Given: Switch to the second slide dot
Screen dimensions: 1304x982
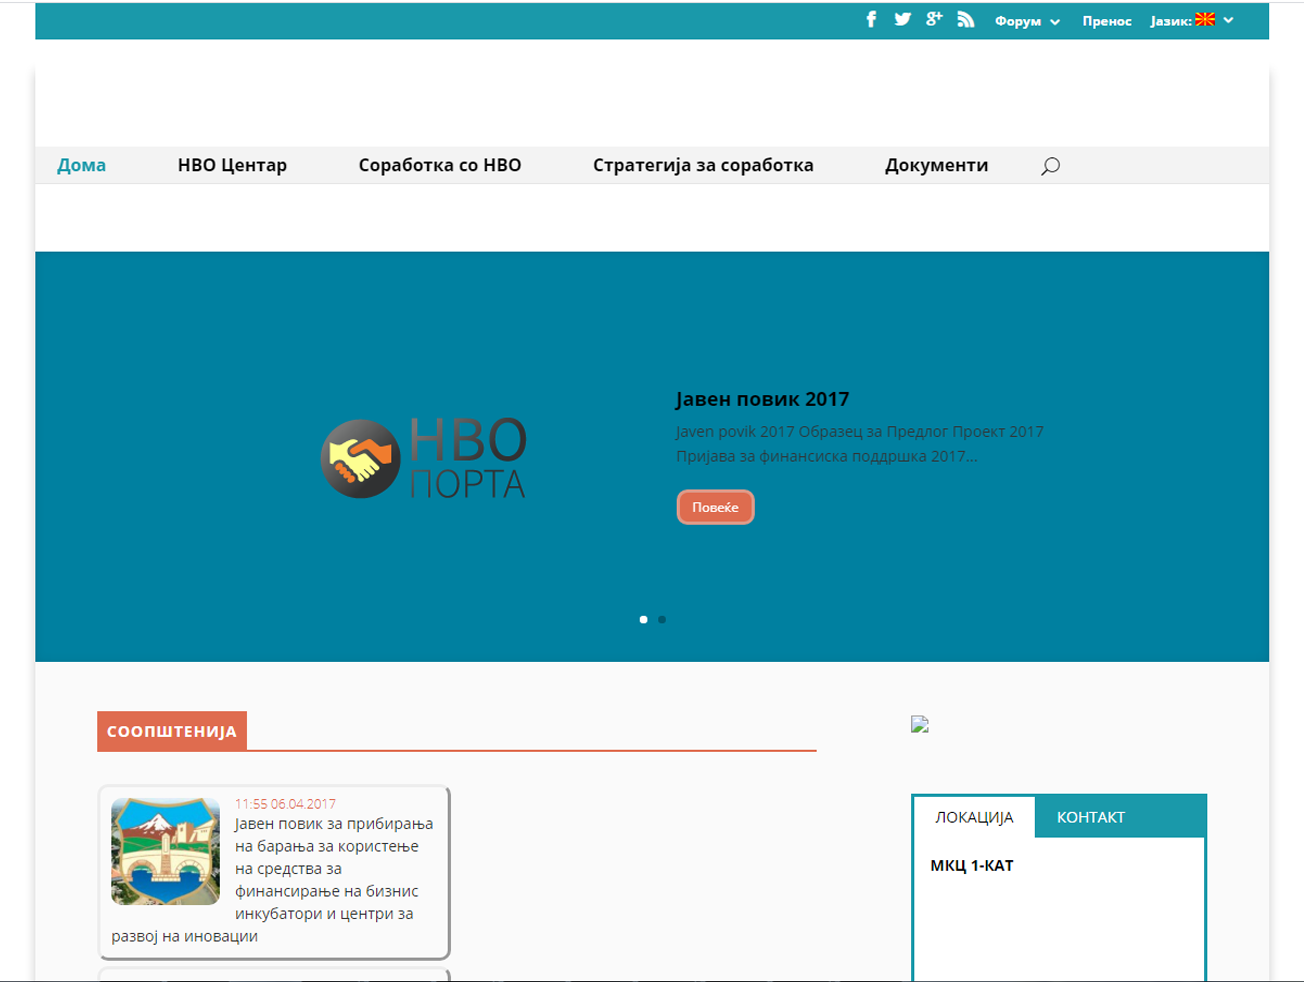Looking at the screenshot, I should [662, 620].
